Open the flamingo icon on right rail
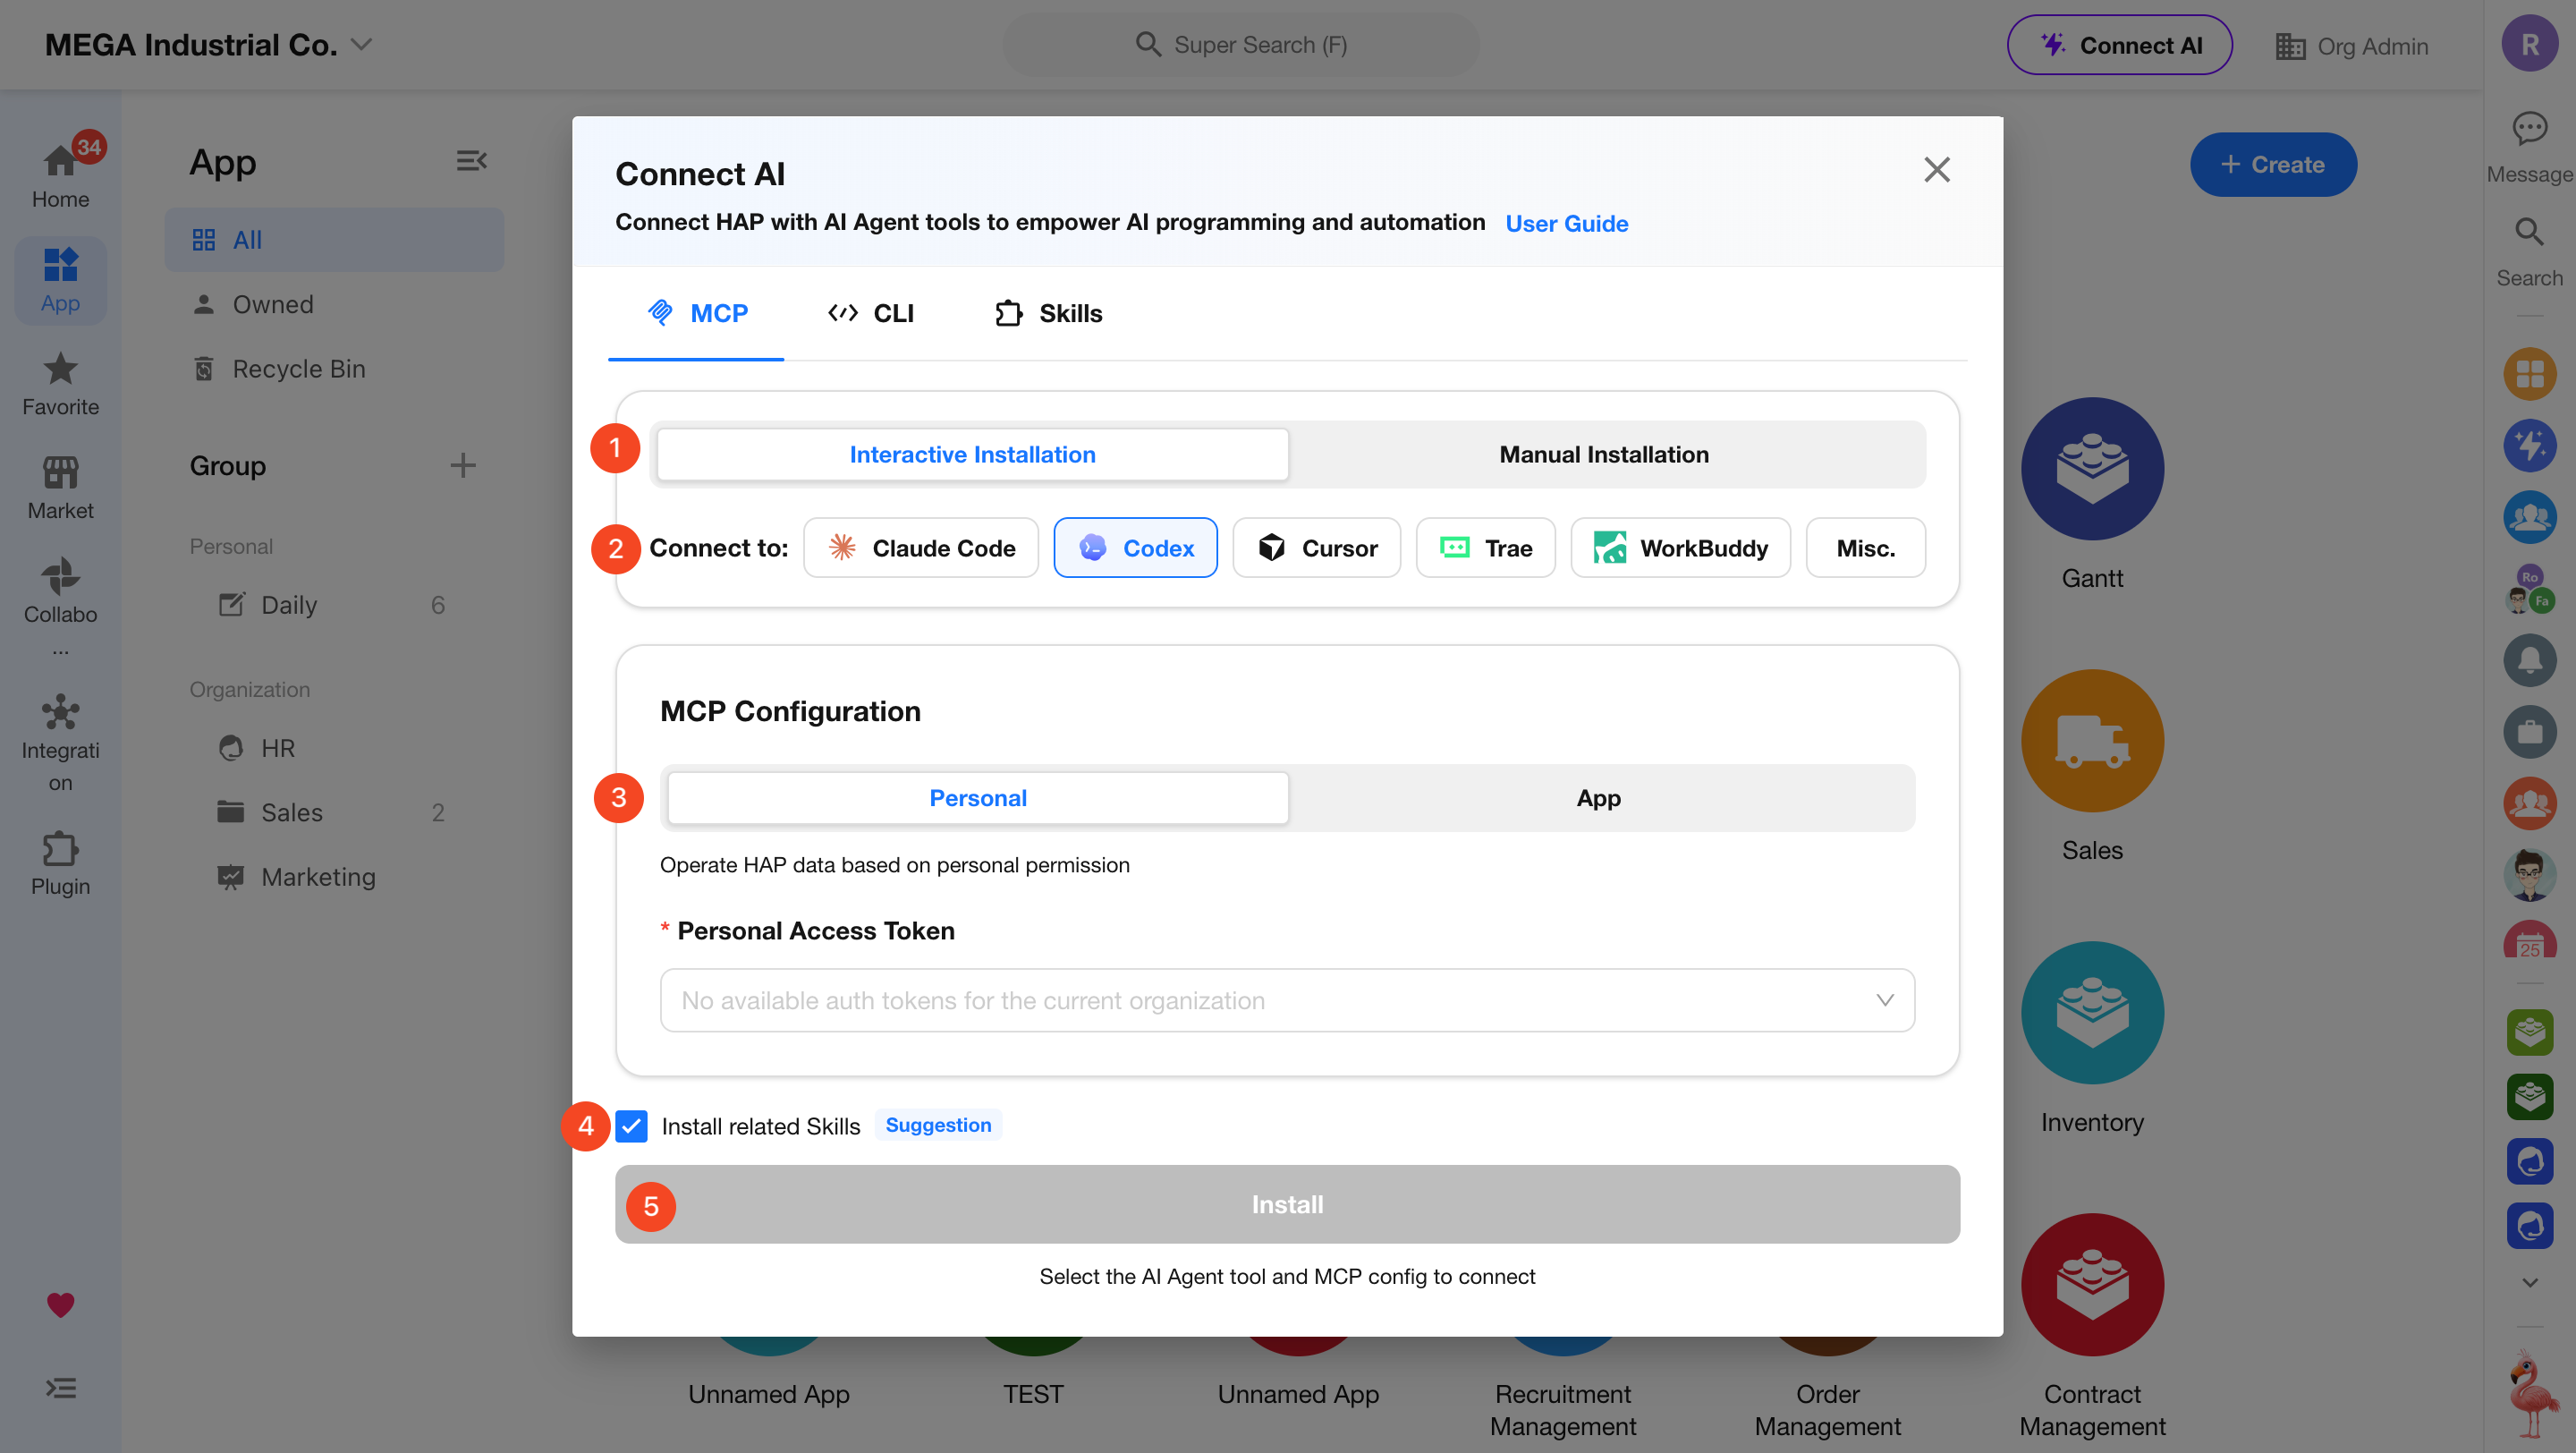Image resolution: width=2576 pixels, height=1453 pixels. point(2533,1394)
